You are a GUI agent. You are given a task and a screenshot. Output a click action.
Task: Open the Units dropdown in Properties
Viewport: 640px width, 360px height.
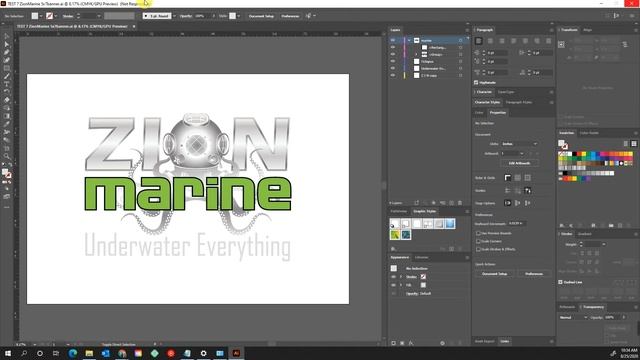(519, 144)
